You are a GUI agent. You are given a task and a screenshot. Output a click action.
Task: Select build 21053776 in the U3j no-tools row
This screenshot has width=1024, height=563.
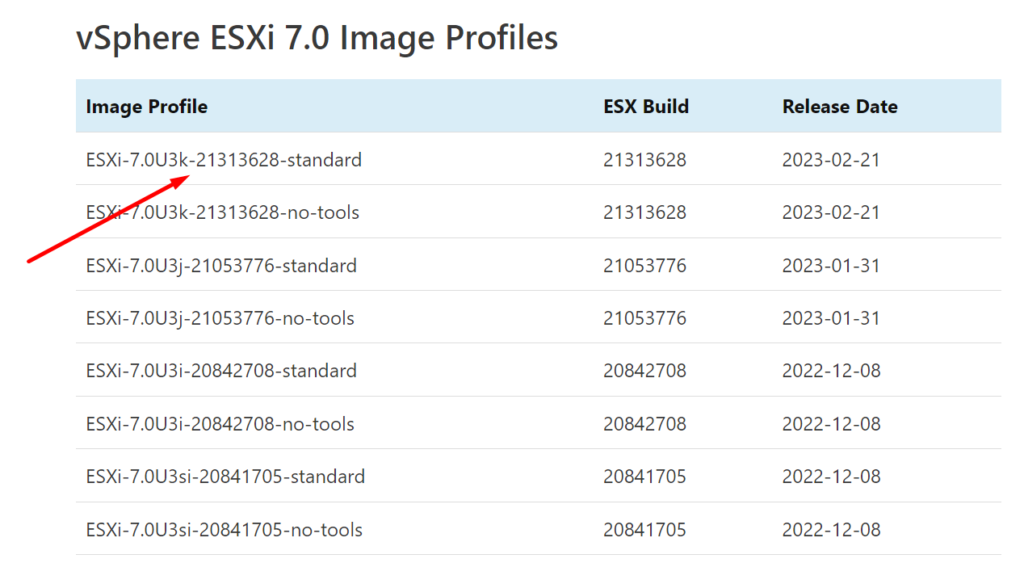[645, 318]
